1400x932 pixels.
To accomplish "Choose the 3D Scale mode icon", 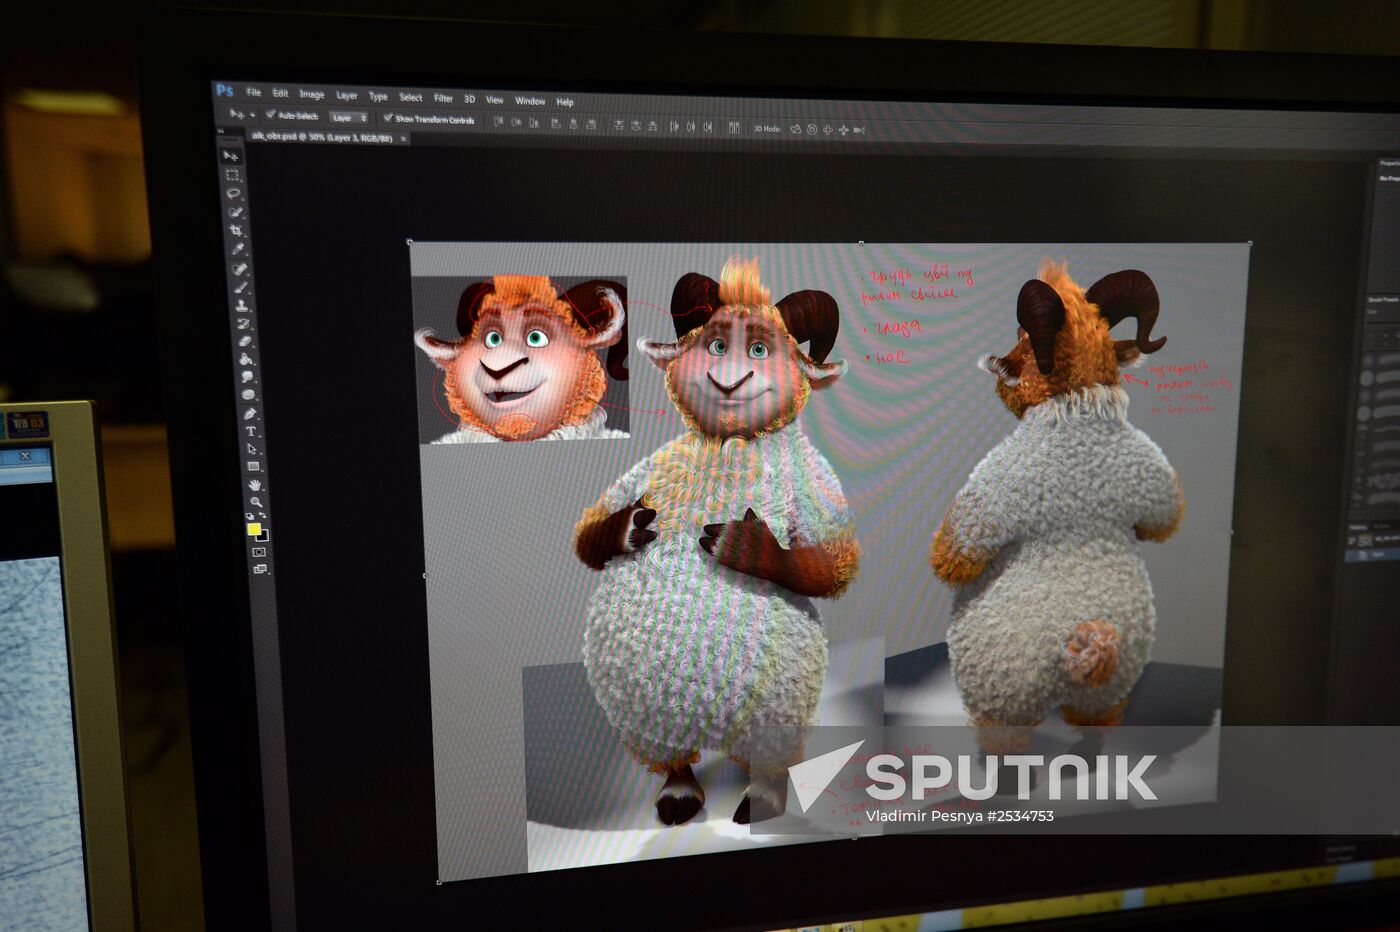I will pyautogui.click(x=859, y=130).
